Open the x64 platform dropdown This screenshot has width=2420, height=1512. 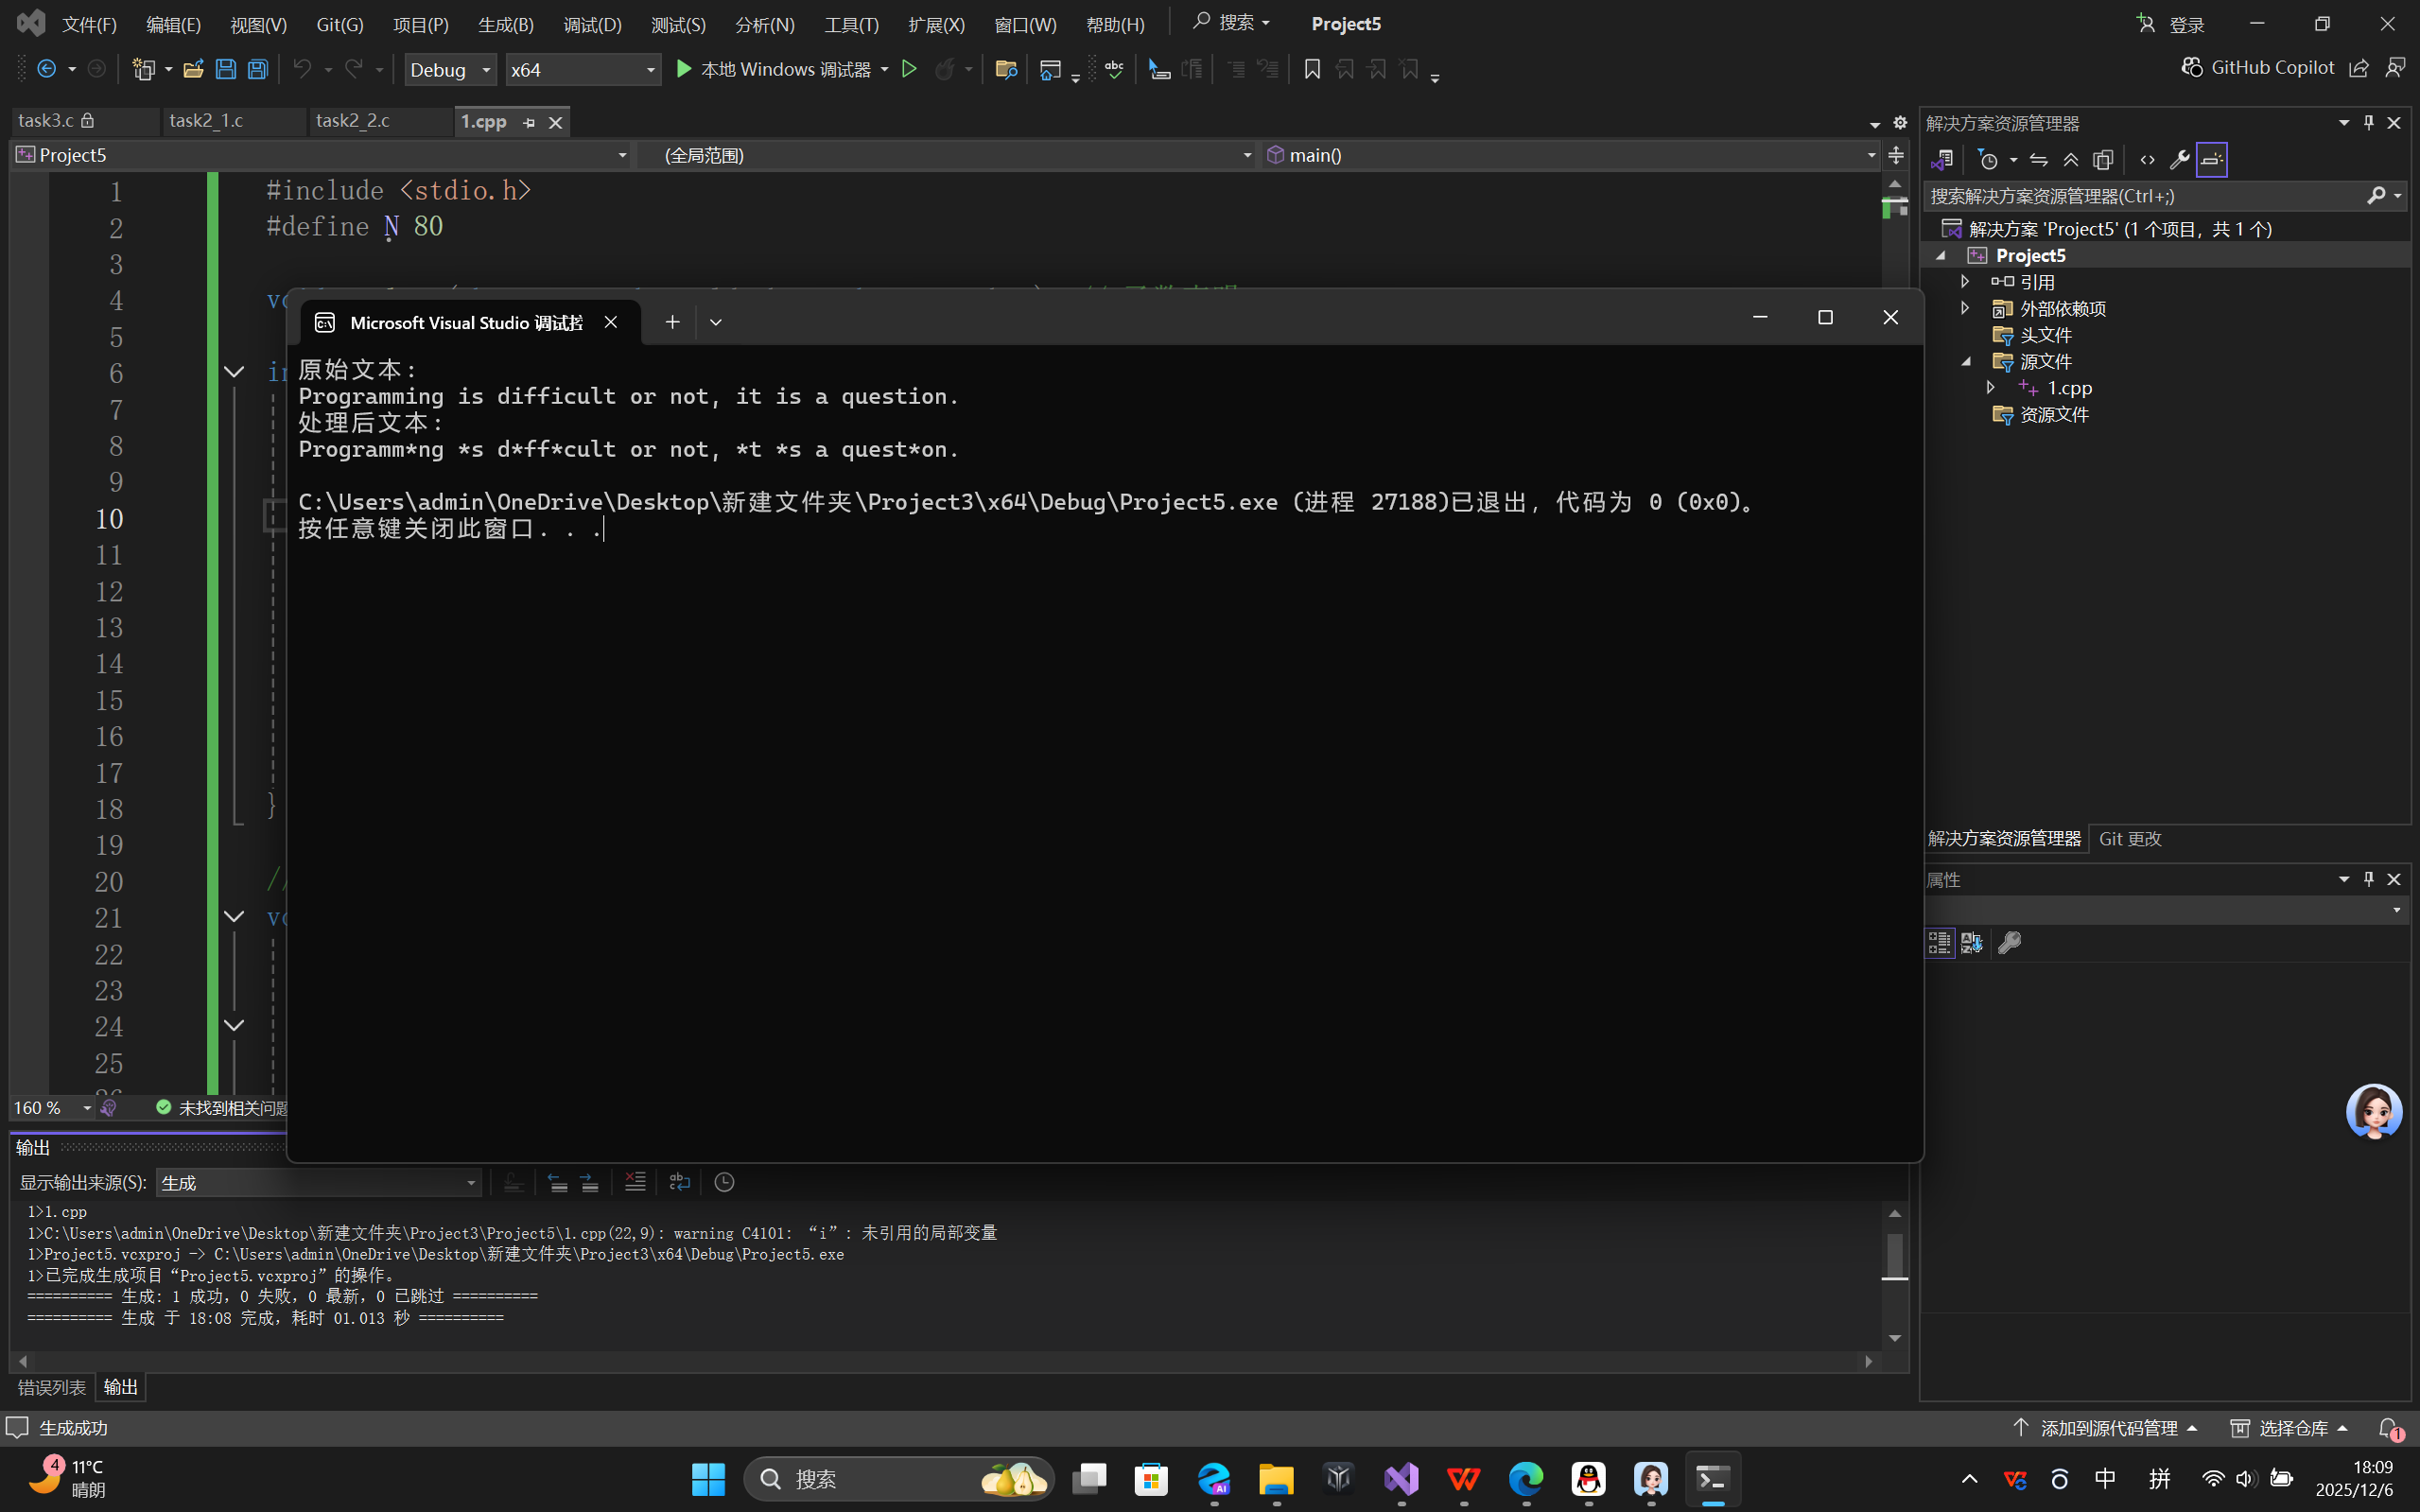point(582,69)
